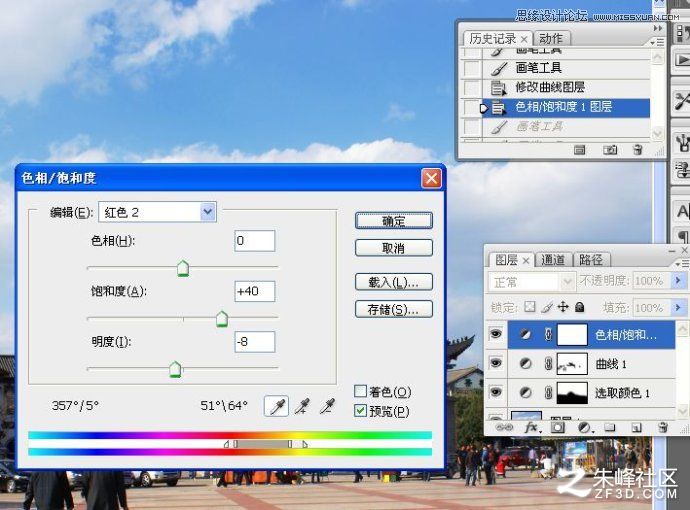Click the 曲线 1 layer mask thumbnail
This screenshot has height=510, width=690.
[572, 364]
